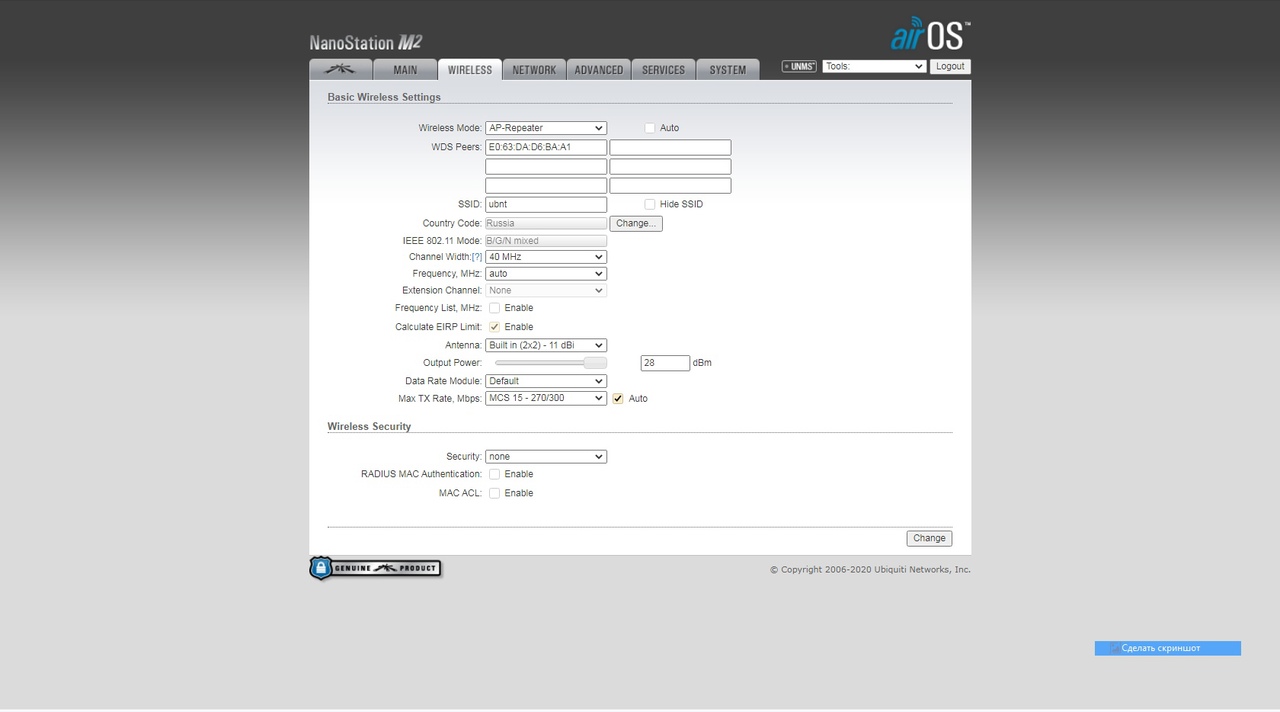
Task: Open the Security dropdown
Action: coord(546,456)
